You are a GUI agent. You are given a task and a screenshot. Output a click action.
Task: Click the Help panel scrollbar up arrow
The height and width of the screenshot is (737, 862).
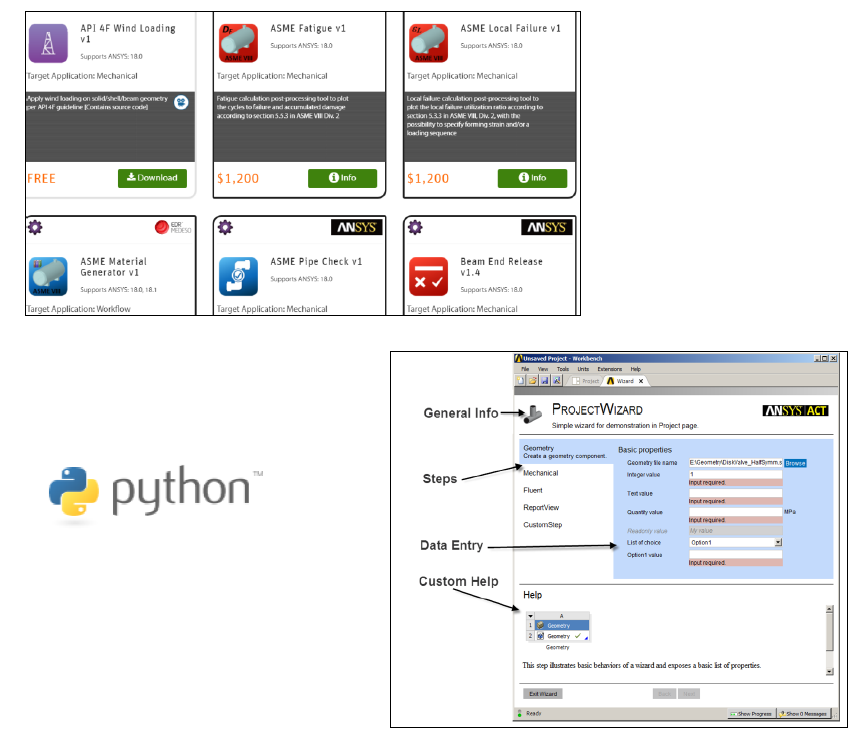830,609
